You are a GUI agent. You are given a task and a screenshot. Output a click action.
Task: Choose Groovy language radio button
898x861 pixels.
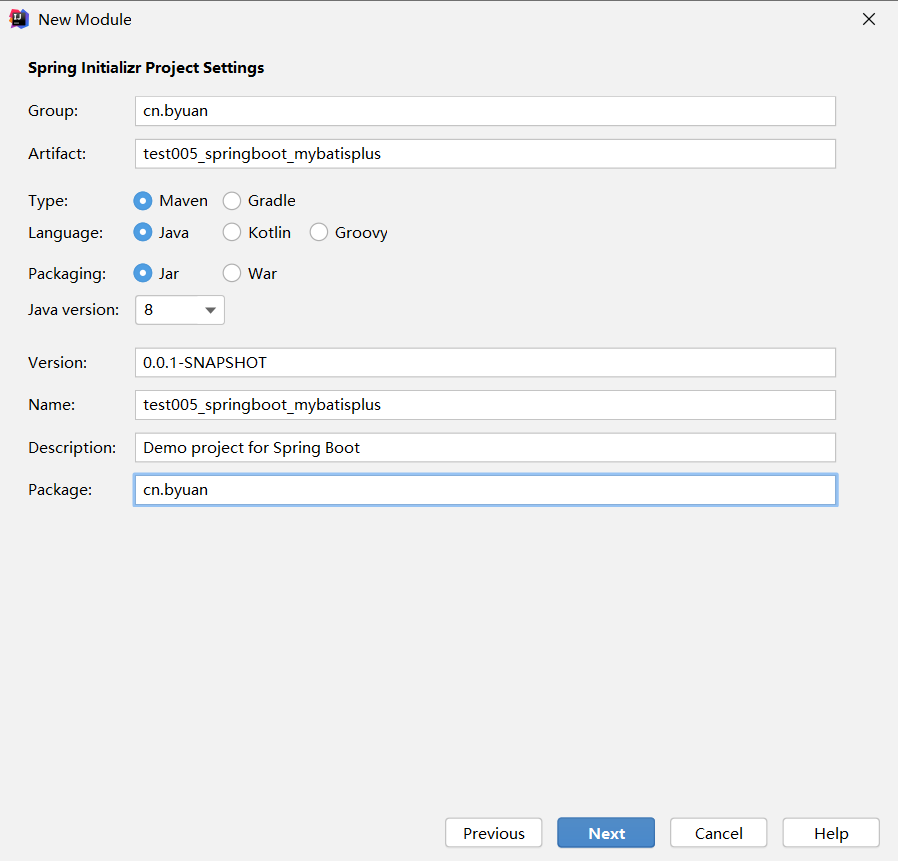click(318, 233)
